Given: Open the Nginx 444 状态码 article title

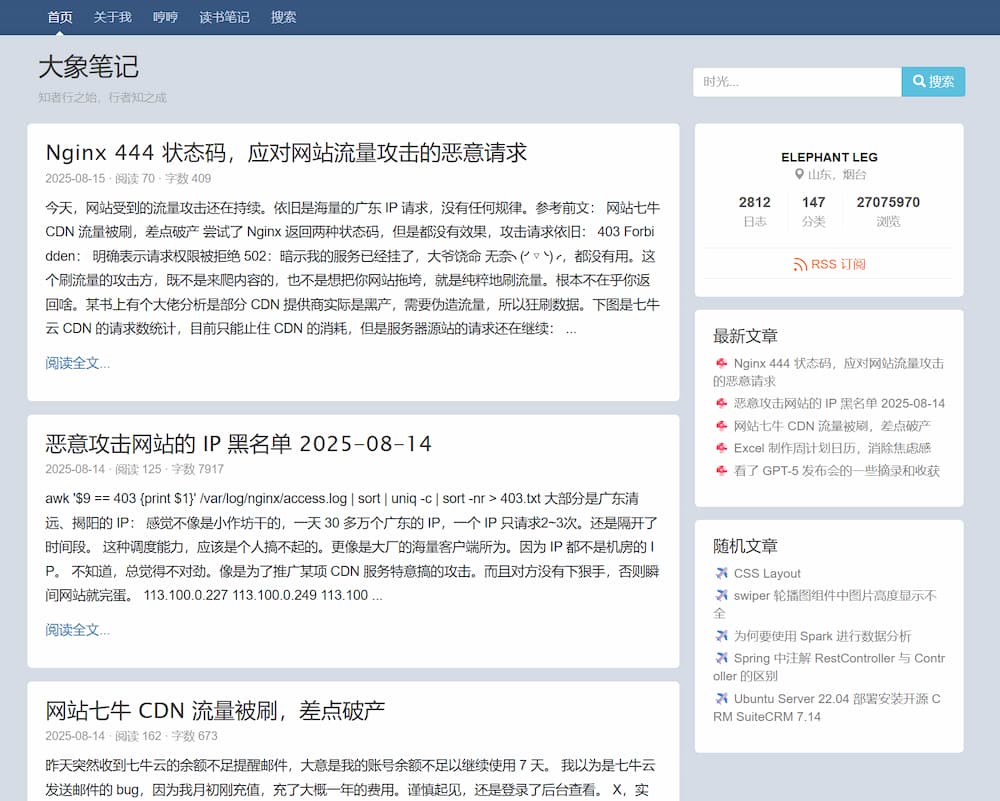Looking at the screenshot, I should (286, 152).
